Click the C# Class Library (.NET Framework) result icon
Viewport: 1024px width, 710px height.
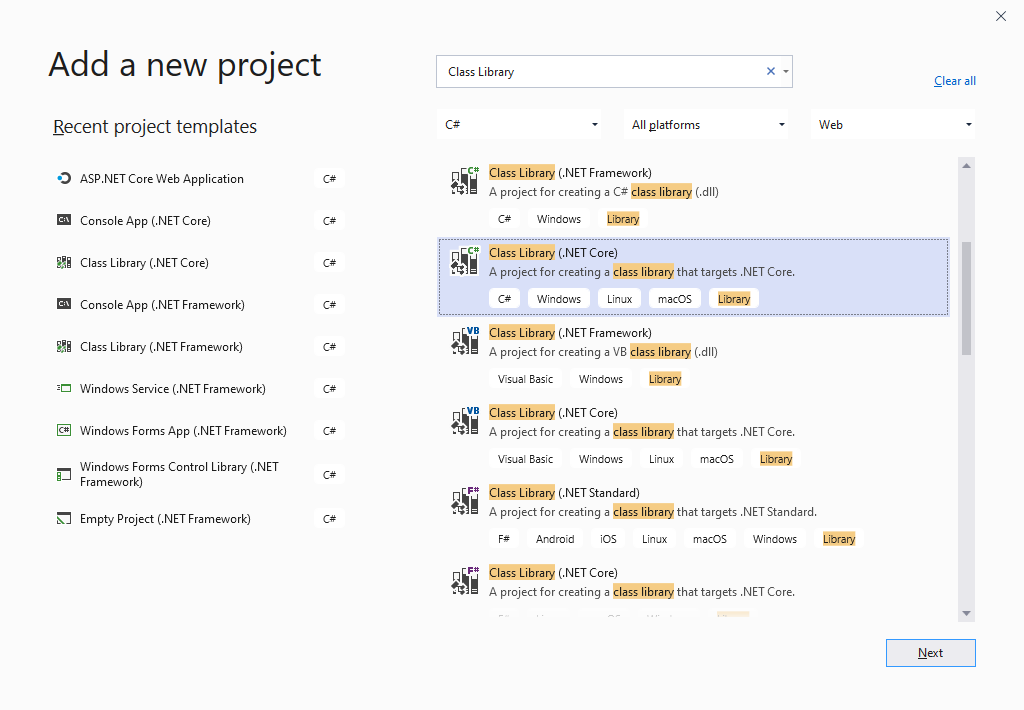pyautogui.click(x=465, y=181)
